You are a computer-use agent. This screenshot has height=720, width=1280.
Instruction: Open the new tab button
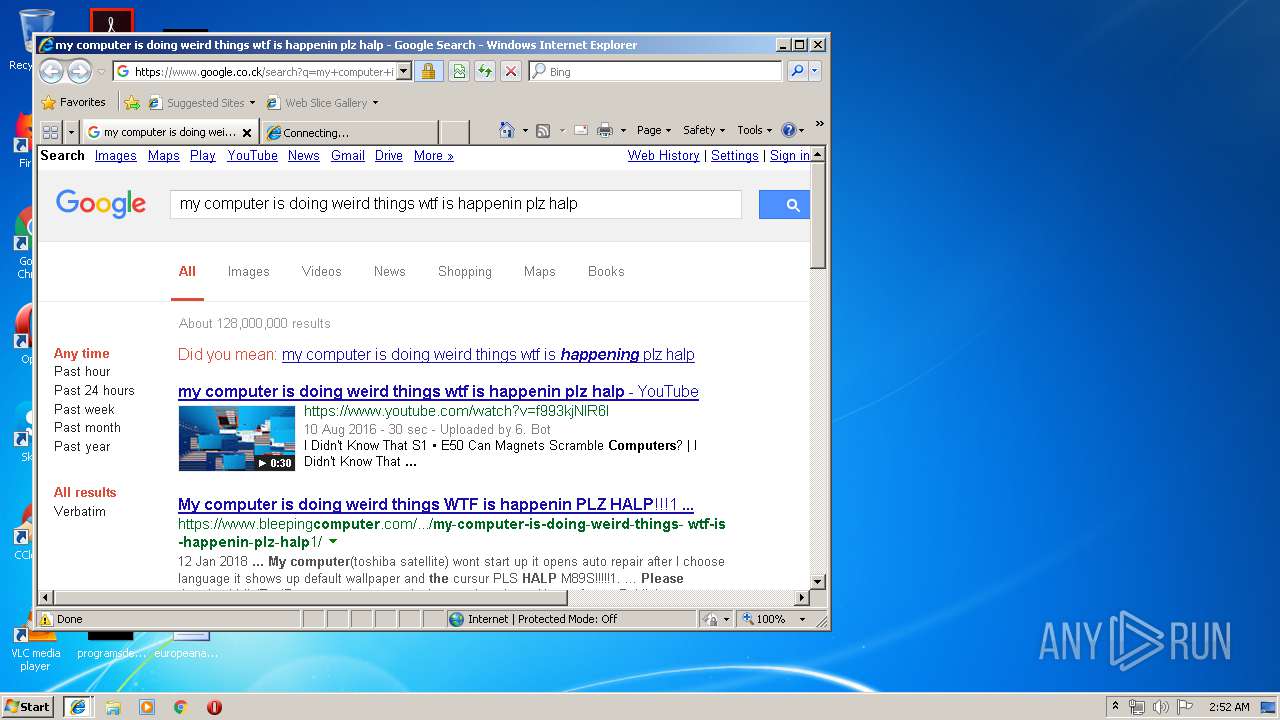[x=455, y=132]
